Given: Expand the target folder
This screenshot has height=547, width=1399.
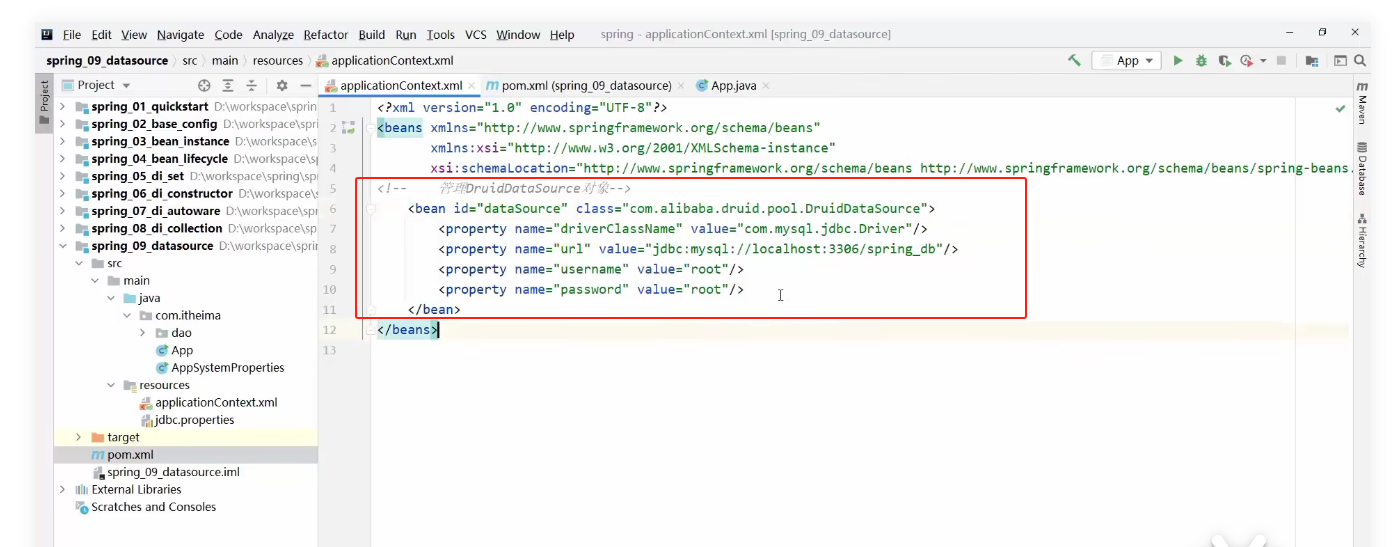Looking at the screenshot, I should point(79,437).
